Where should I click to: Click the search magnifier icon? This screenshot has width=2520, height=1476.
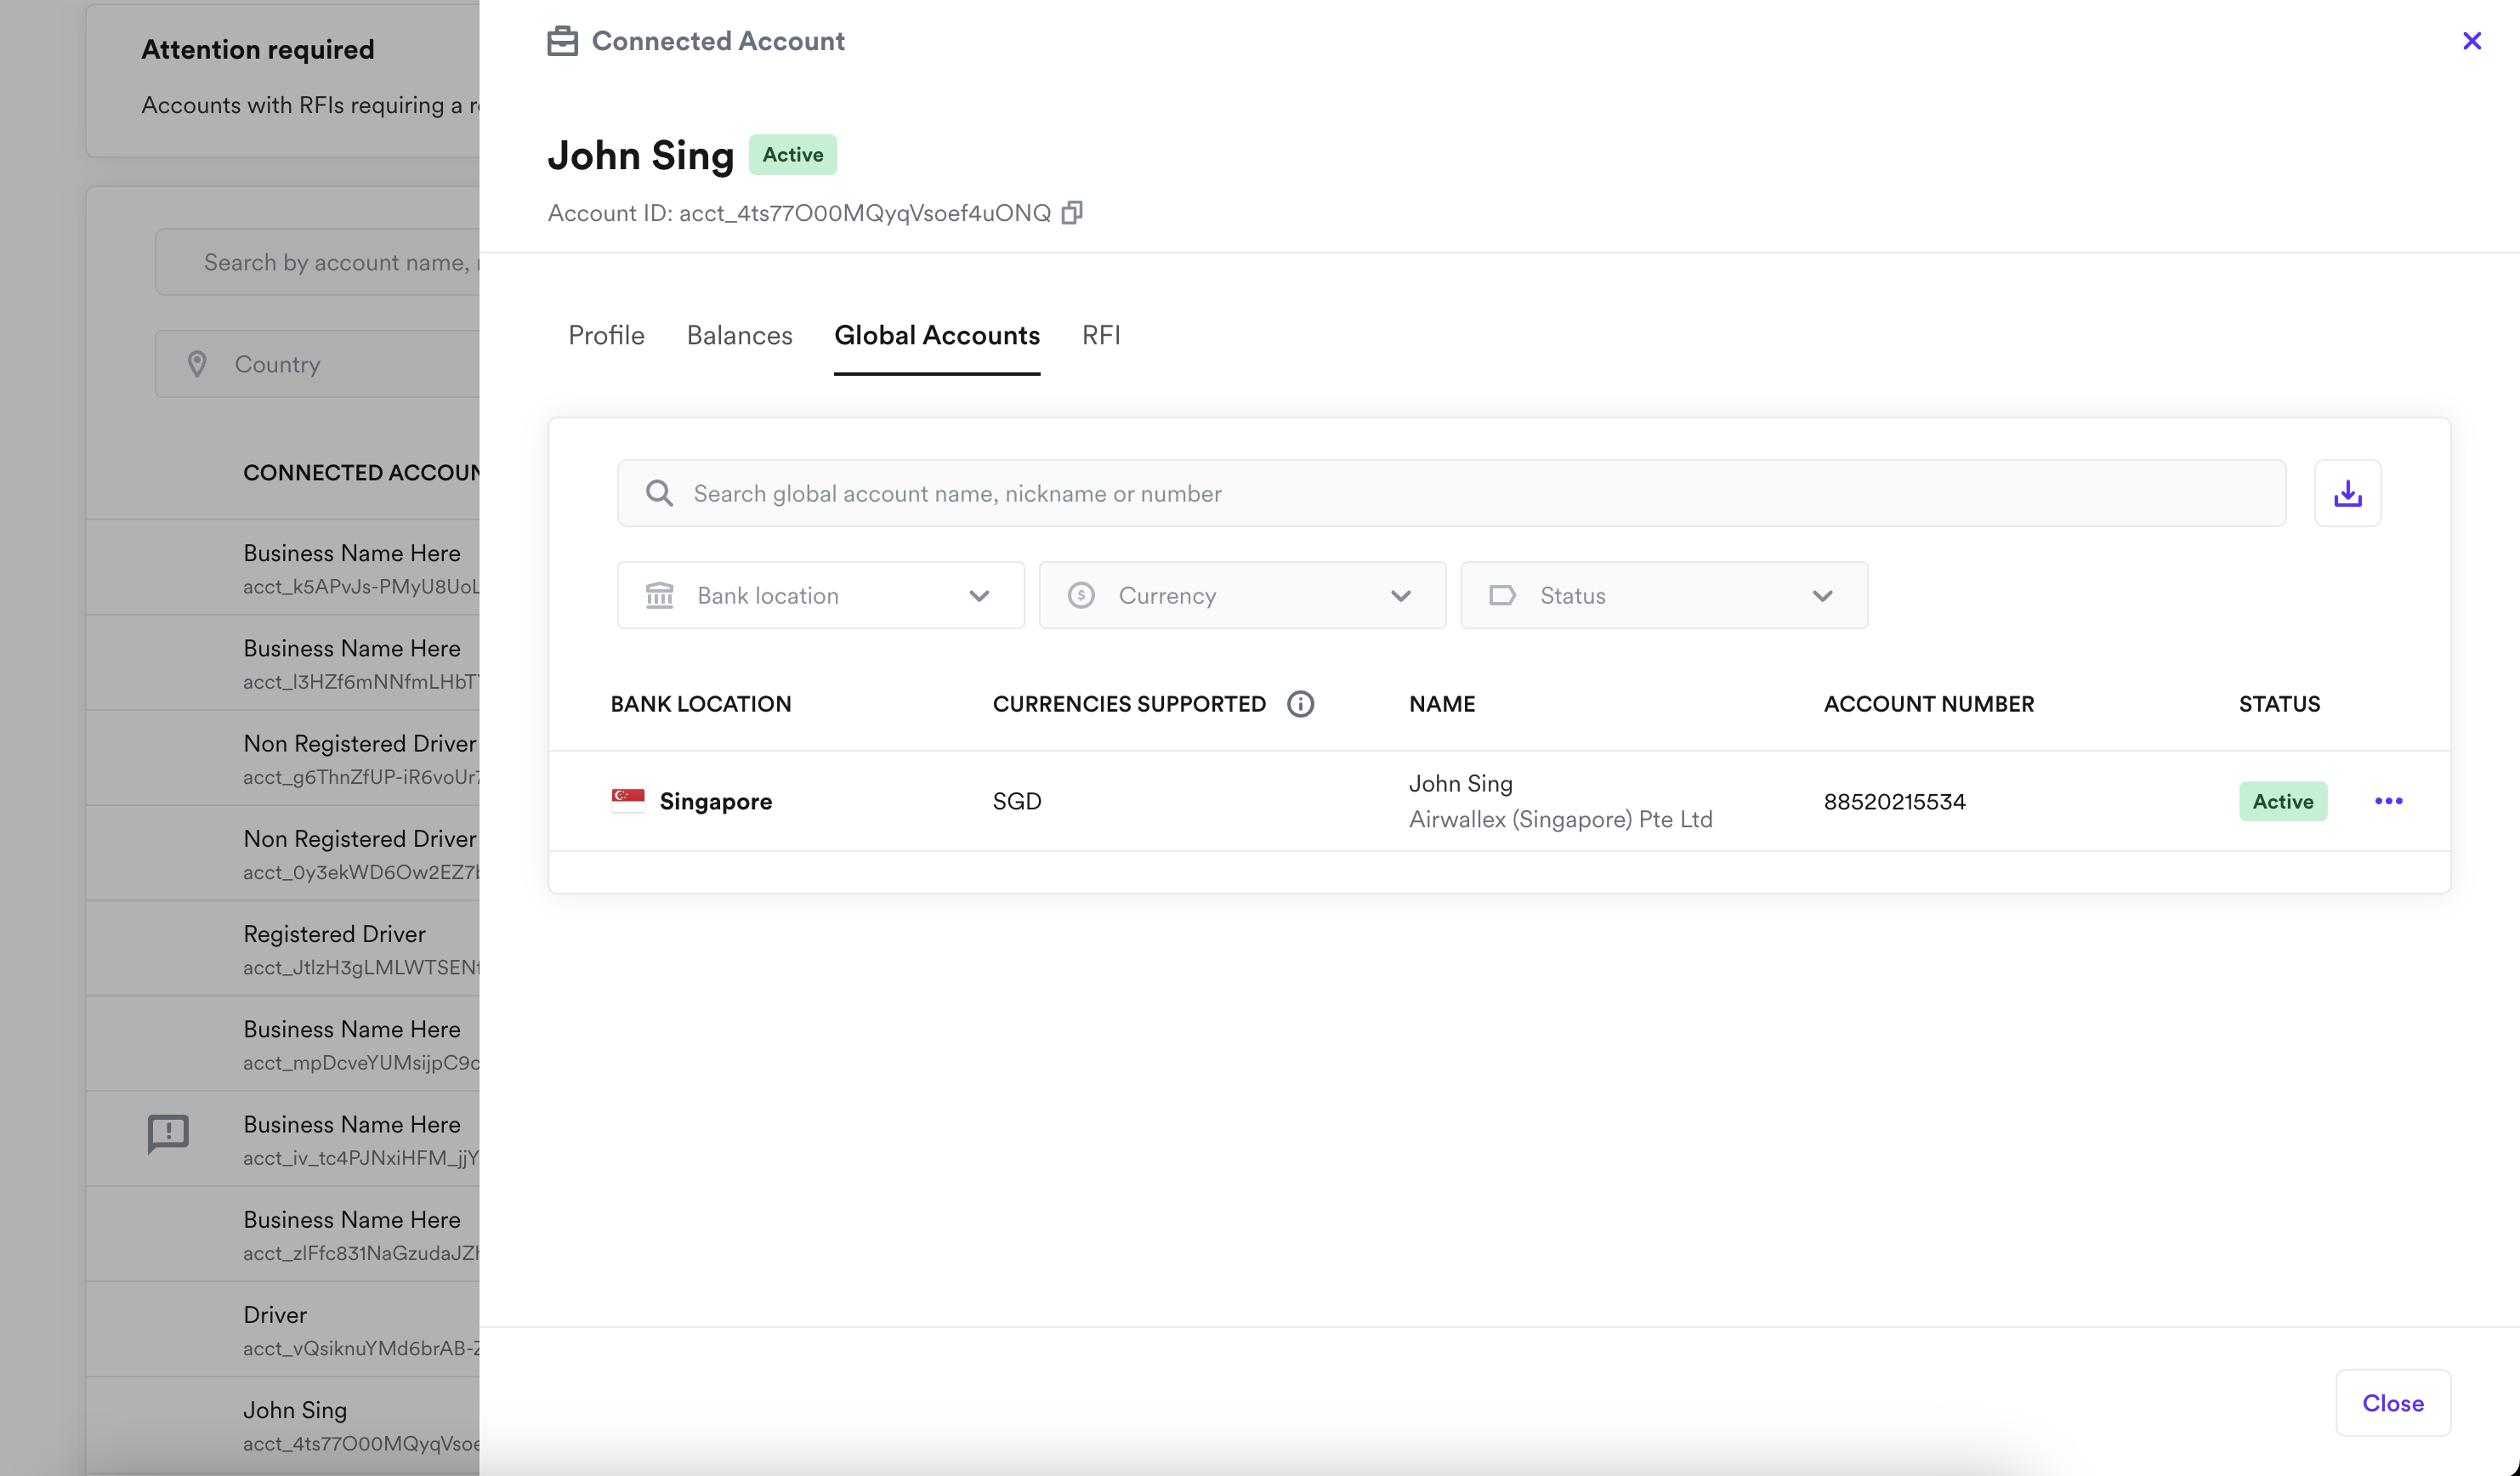[x=659, y=493]
